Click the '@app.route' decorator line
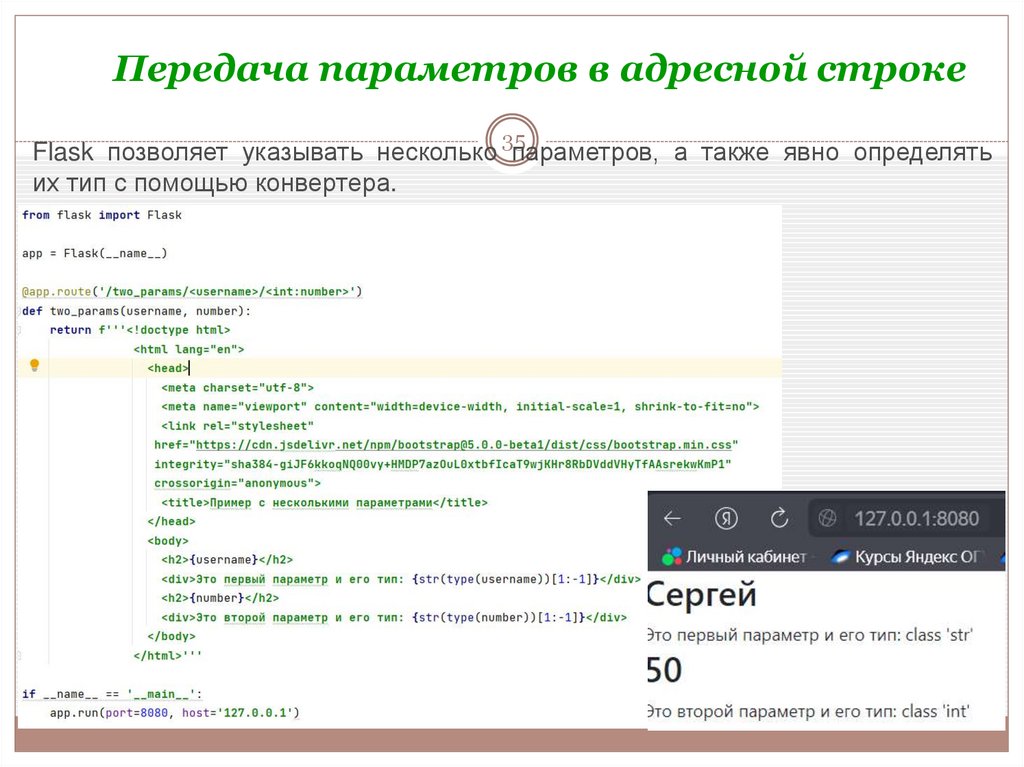This screenshot has width=1024, height=767. [192, 291]
